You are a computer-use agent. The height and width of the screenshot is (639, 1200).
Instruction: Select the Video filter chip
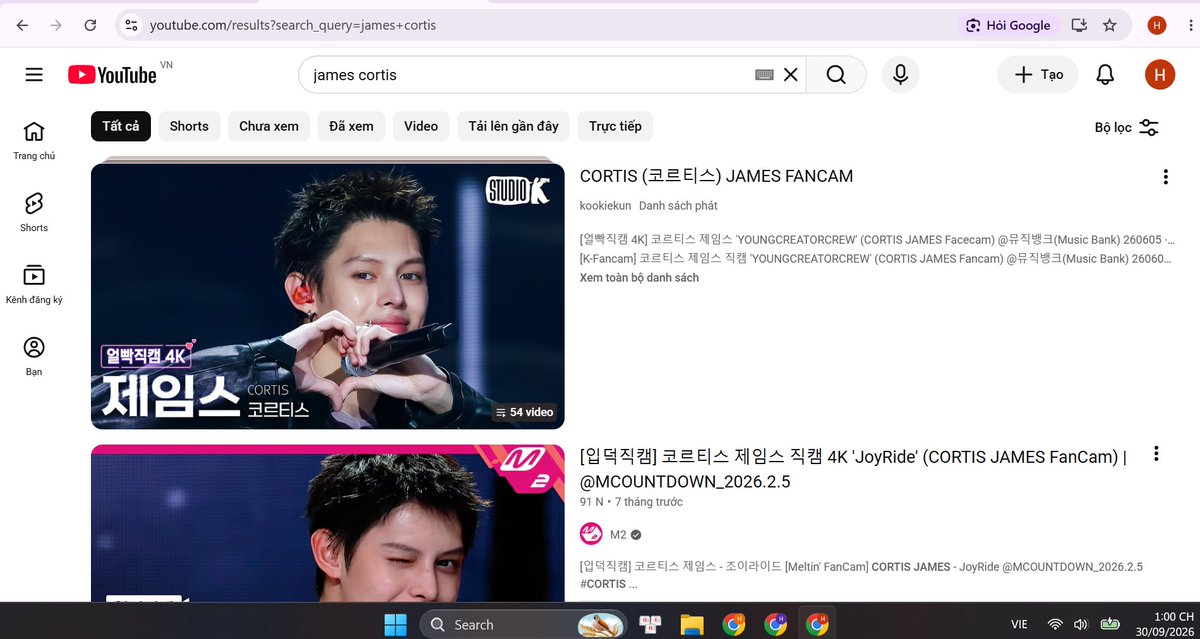421,126
